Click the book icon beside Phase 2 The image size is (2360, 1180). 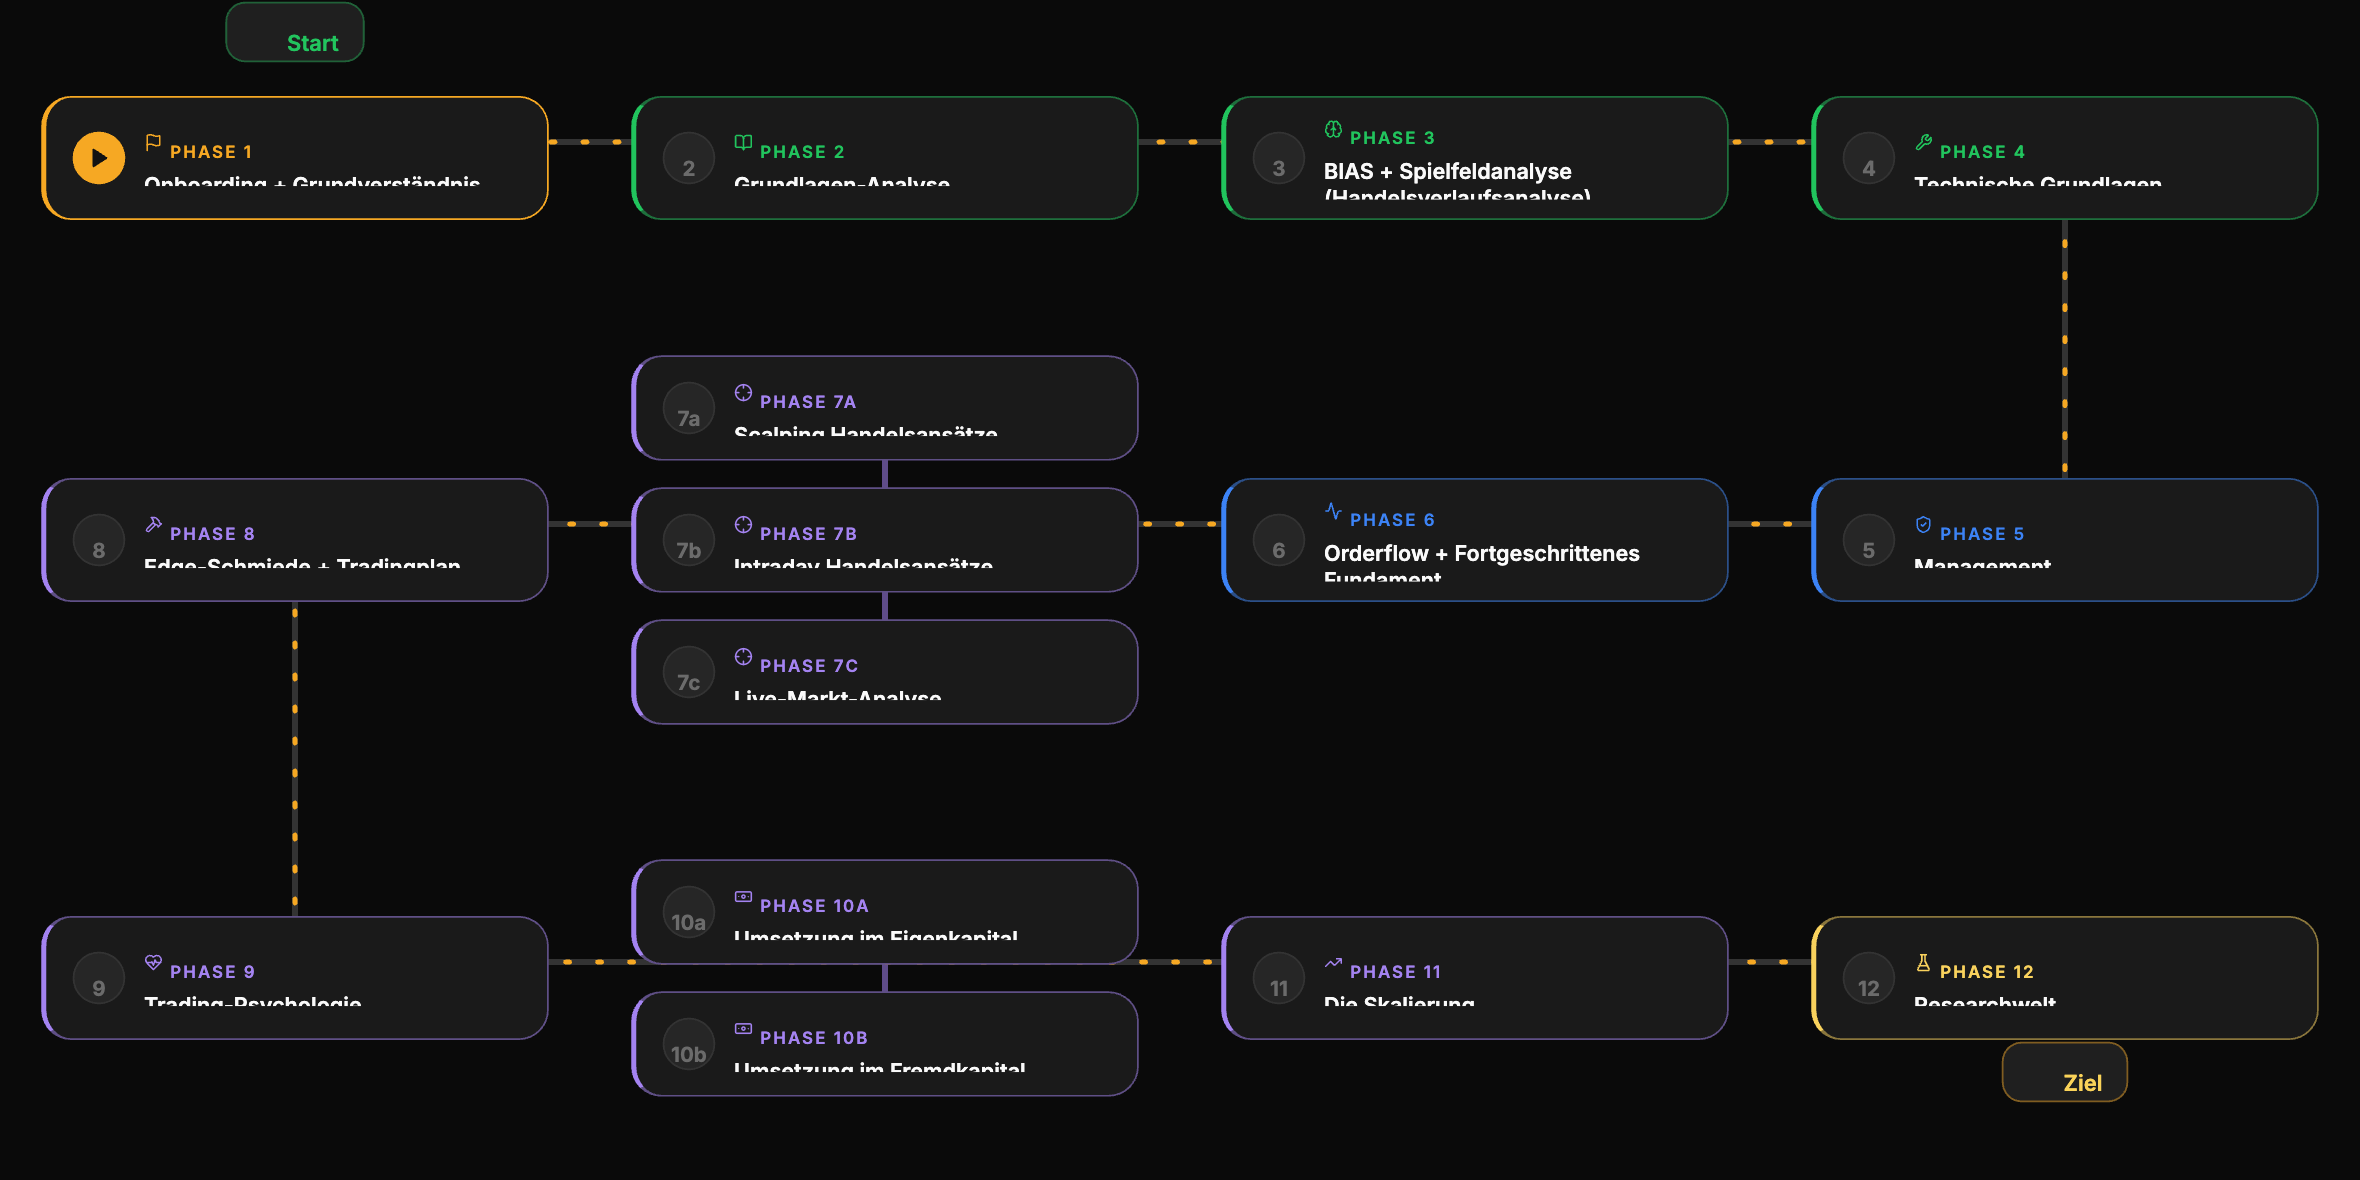point(743,143)
